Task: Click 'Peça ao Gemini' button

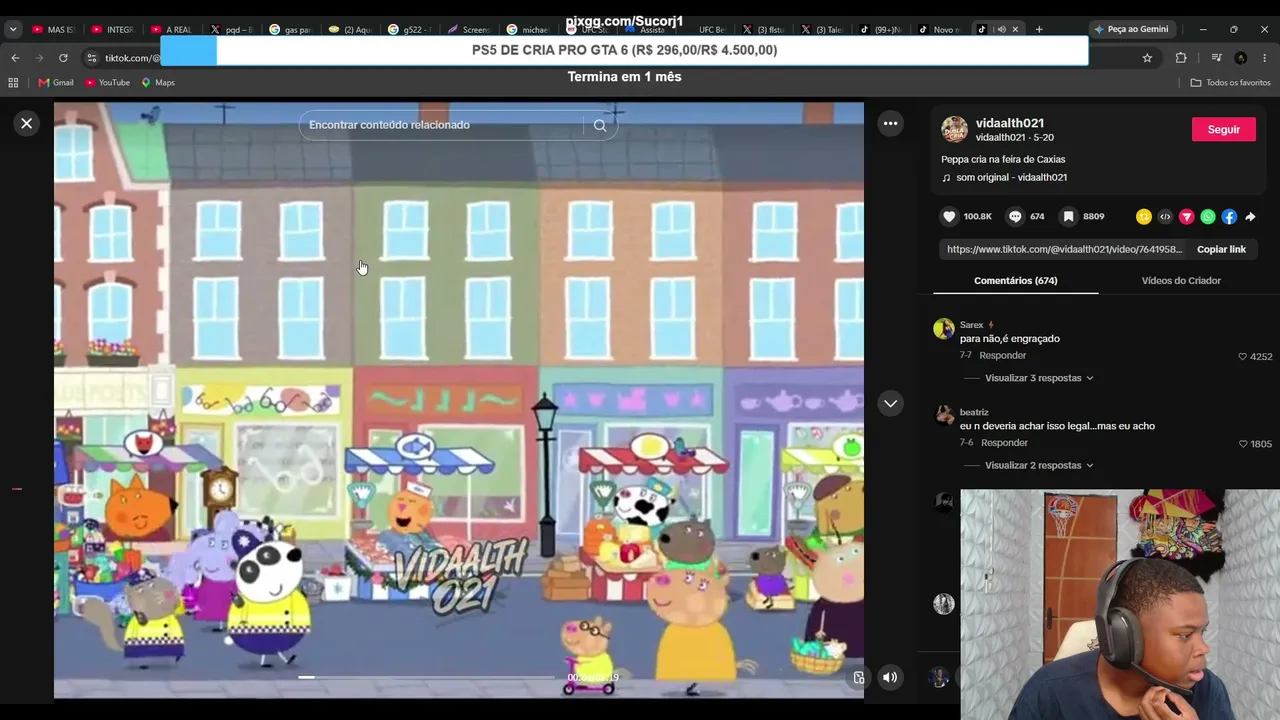Action: click(1131, 29)
